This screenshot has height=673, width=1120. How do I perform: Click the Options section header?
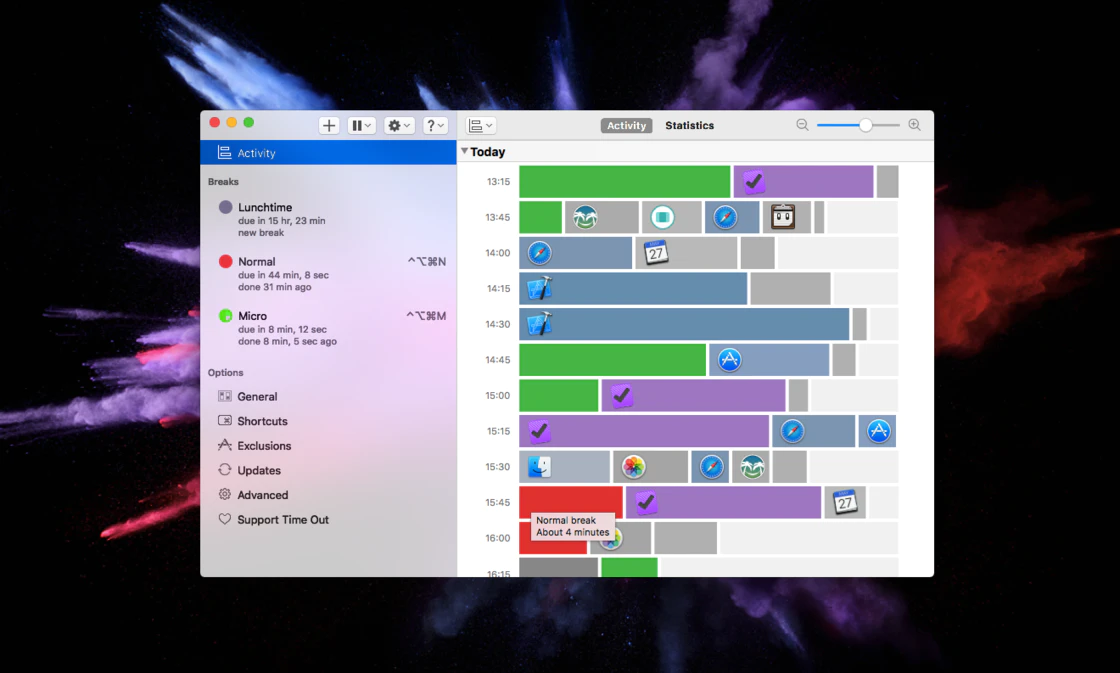226,373
